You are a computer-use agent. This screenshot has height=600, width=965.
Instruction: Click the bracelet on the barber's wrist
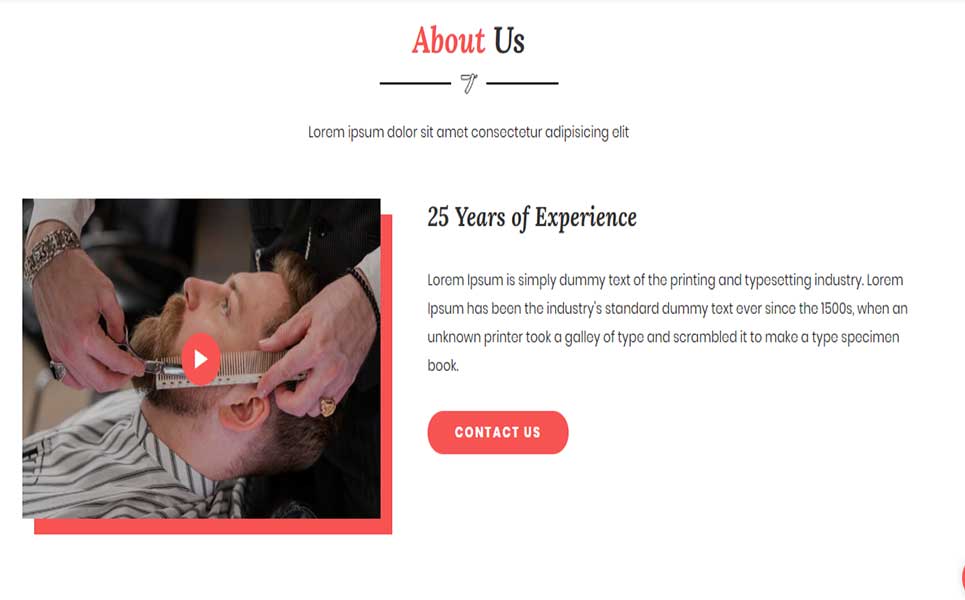[51, 252]
